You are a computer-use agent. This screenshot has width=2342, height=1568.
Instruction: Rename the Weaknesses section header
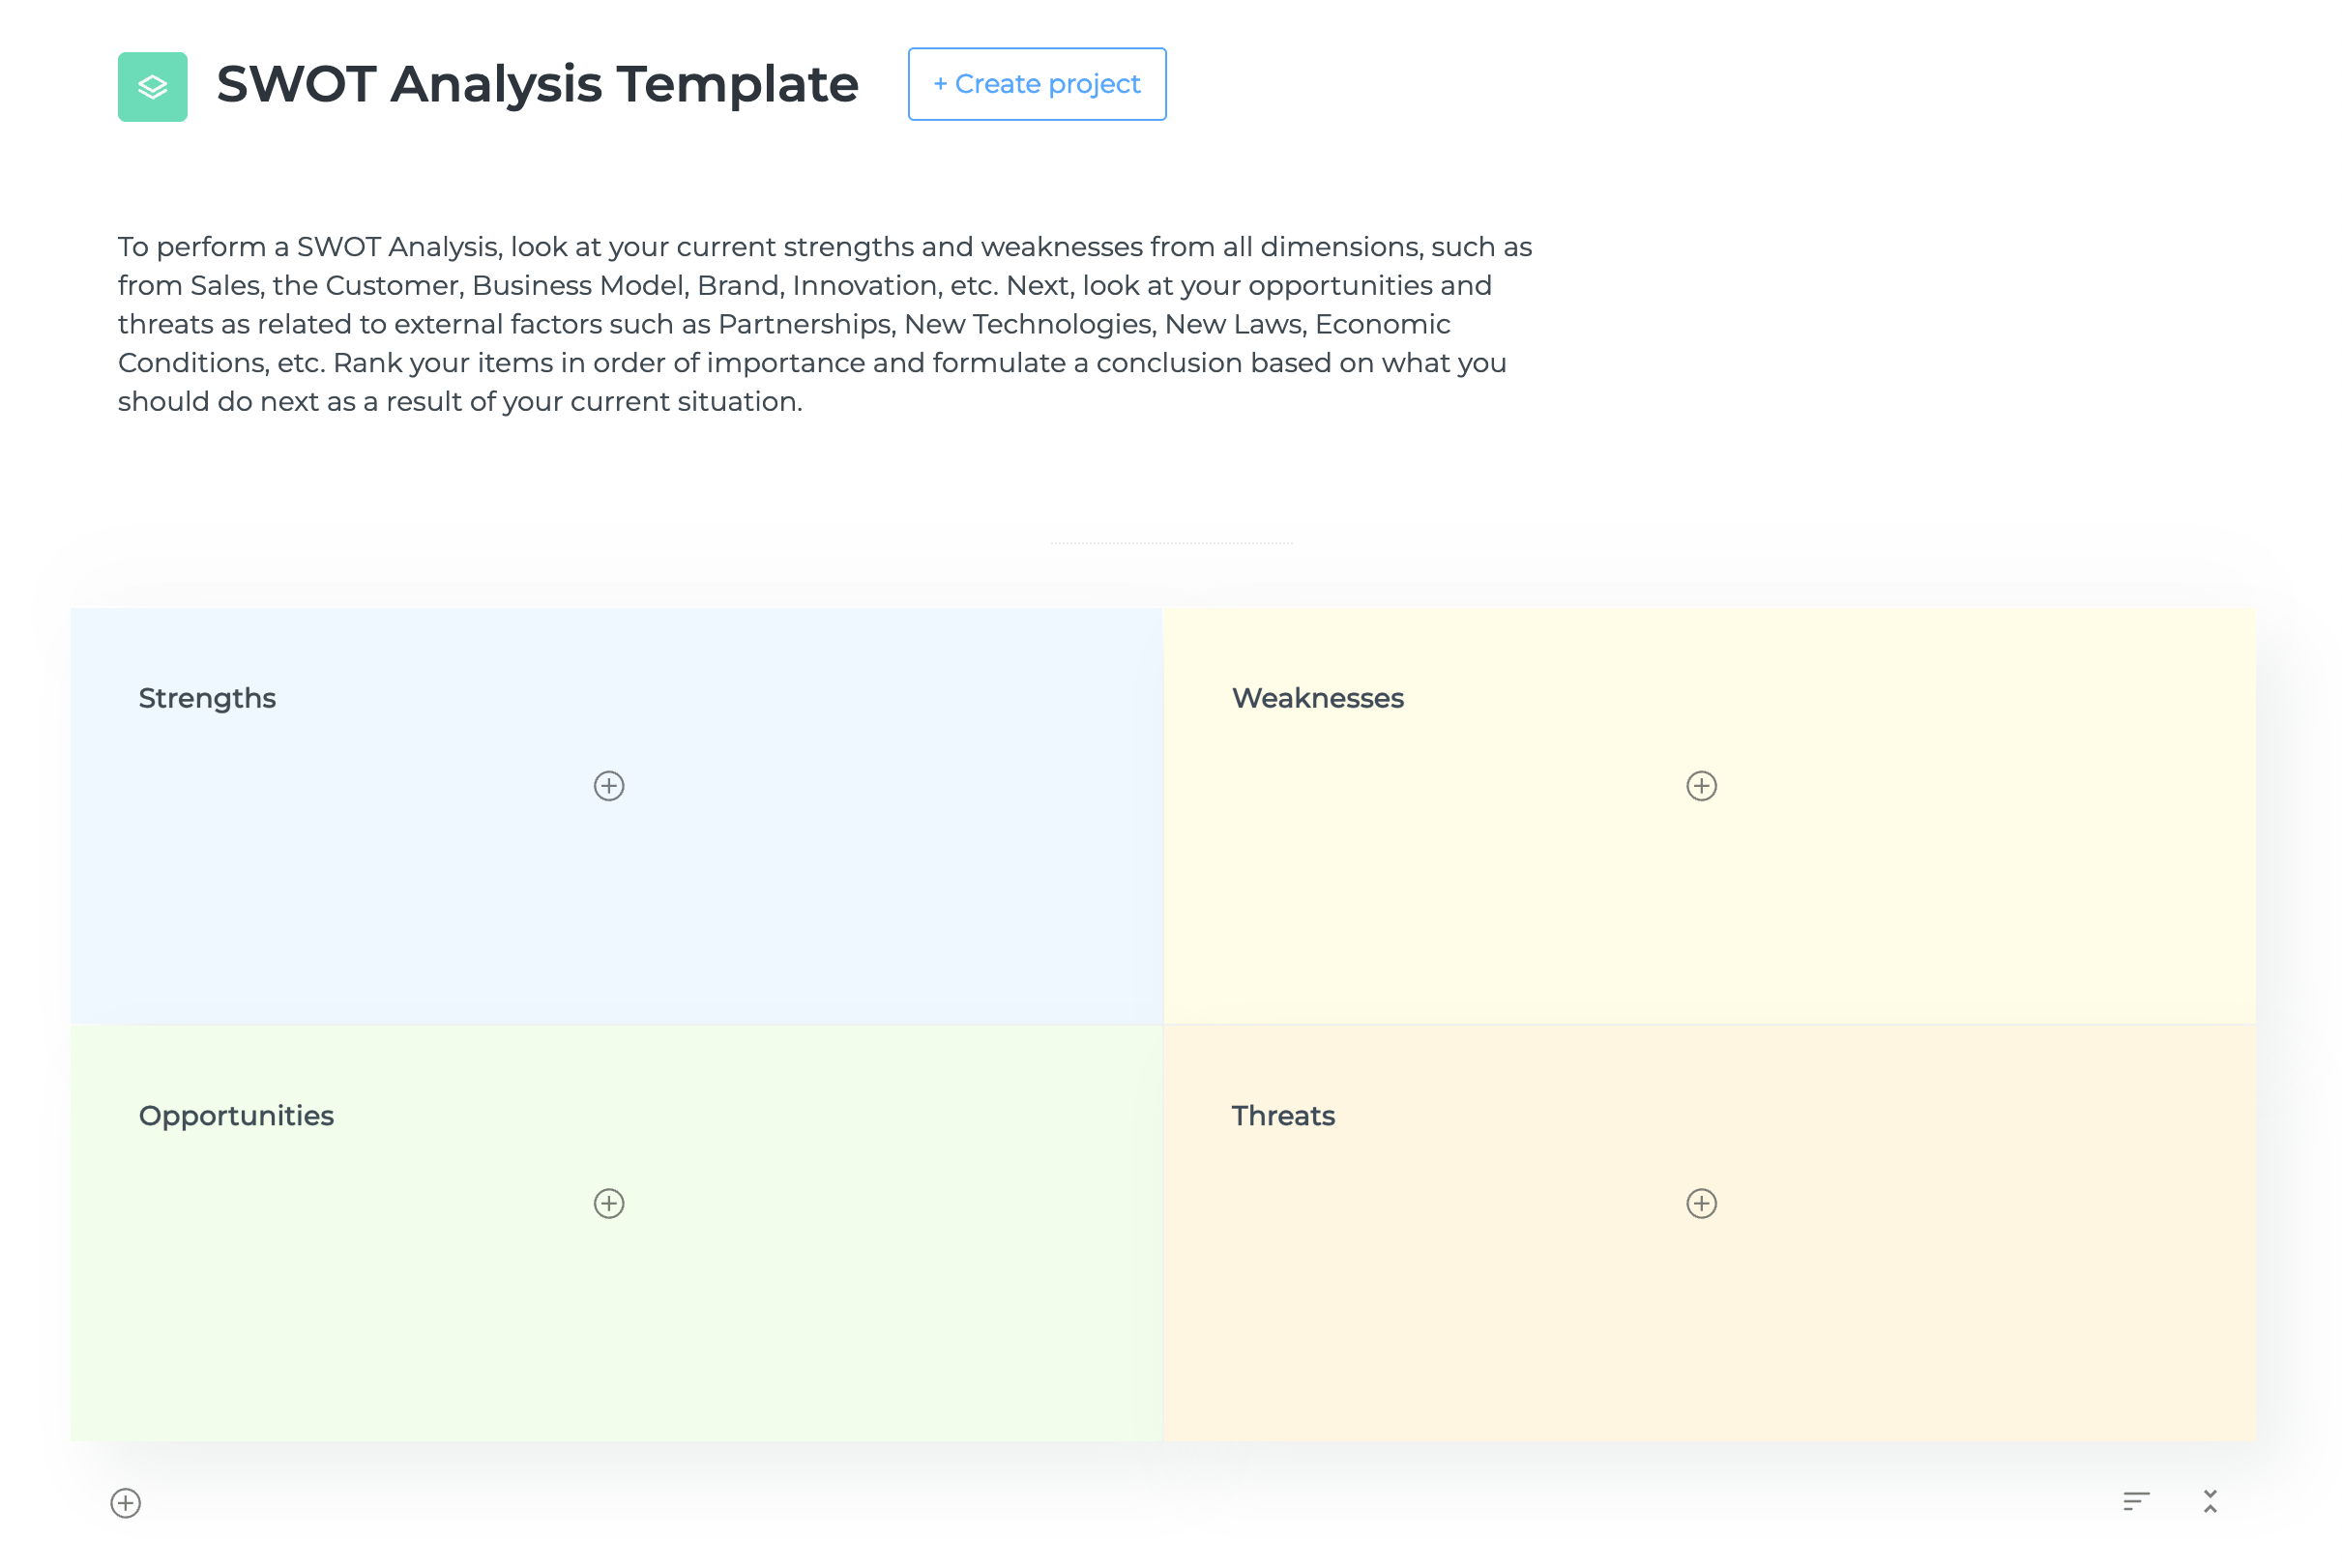click(x=1318, y=698)
